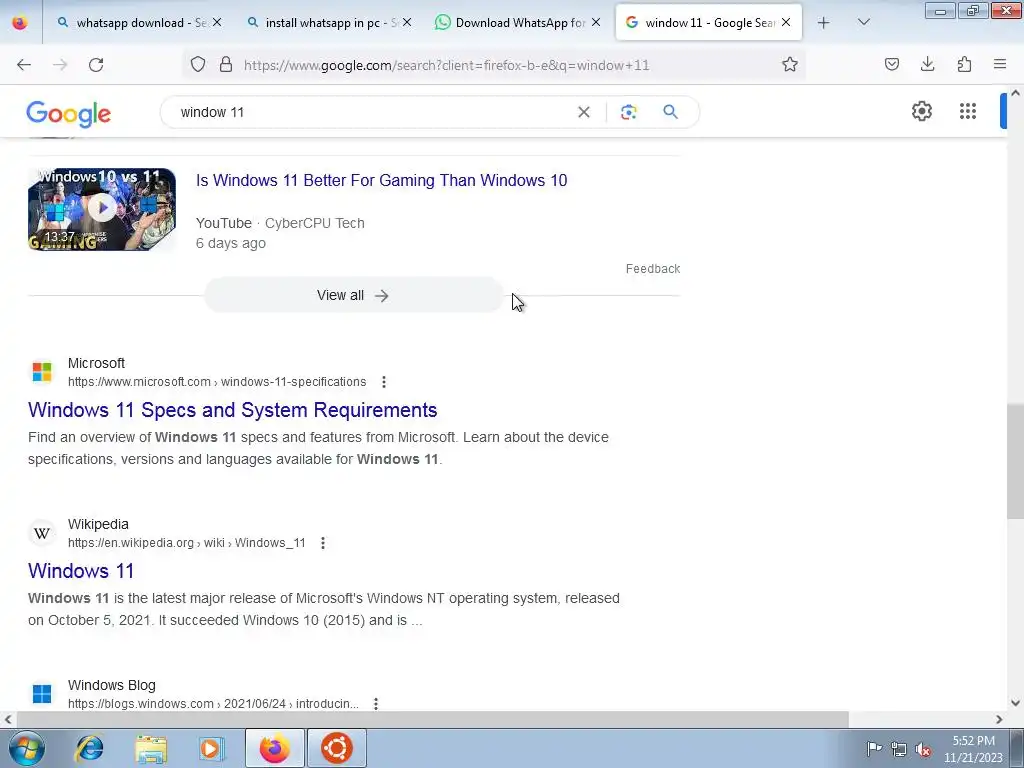Open Firefox downloads panel

point(927,64)
